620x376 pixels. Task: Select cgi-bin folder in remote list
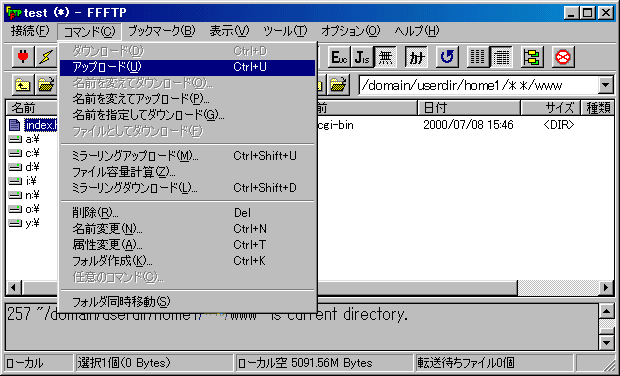click(335, 125)
